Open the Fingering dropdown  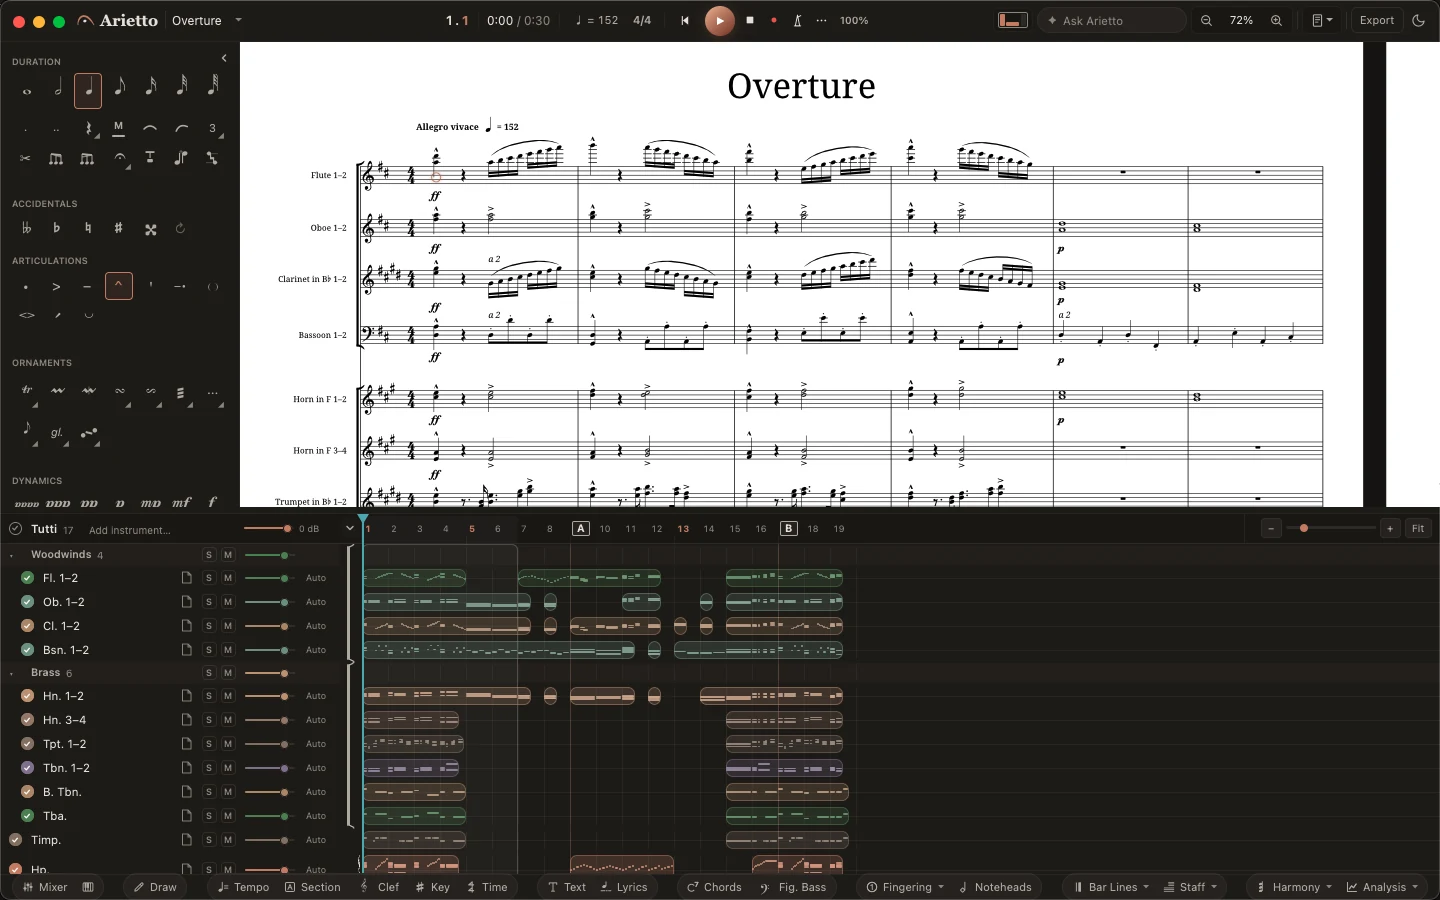point(905,887)
